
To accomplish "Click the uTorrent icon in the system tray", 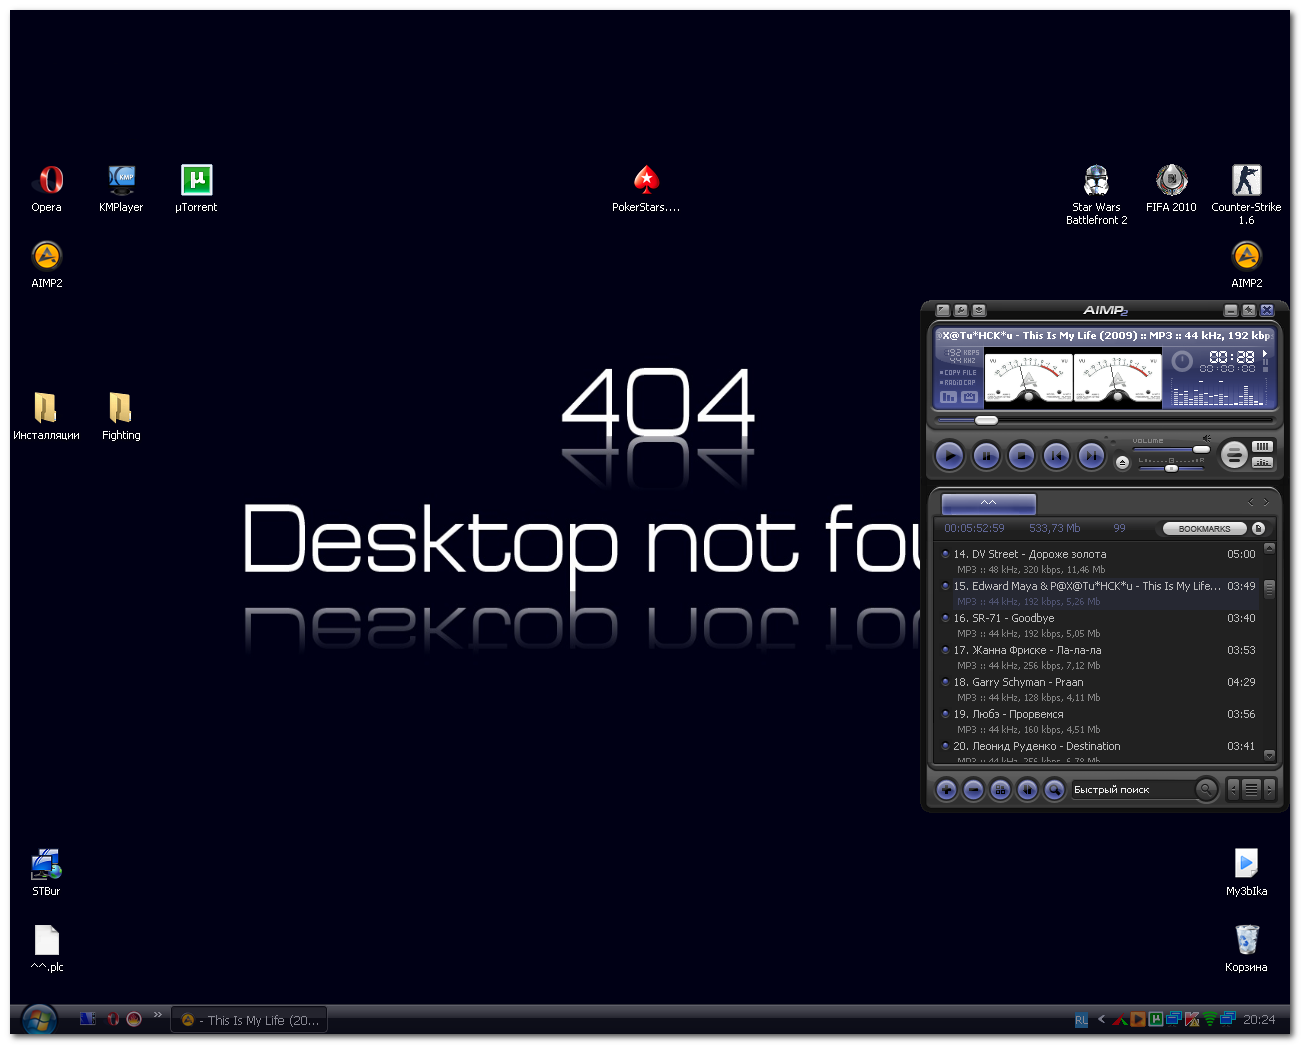I will click(x=1157, y=1019).
